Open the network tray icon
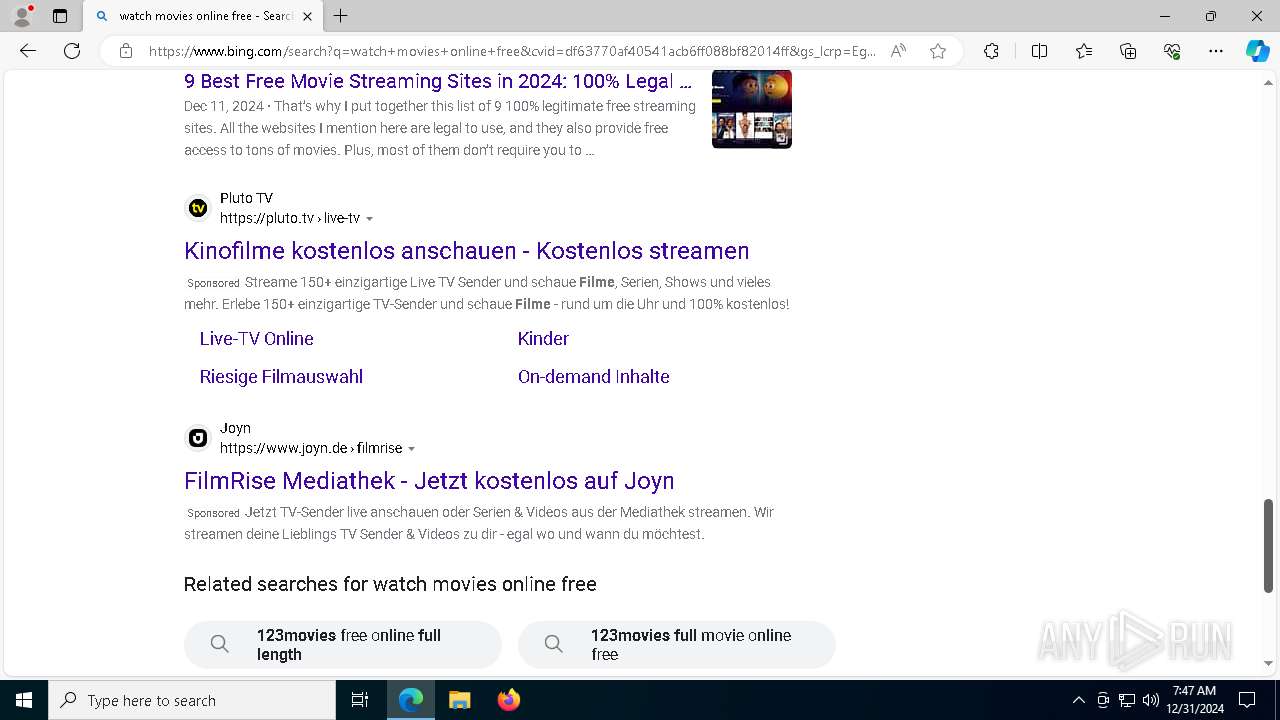The image size is (1280, 720). coord(1127,700)
